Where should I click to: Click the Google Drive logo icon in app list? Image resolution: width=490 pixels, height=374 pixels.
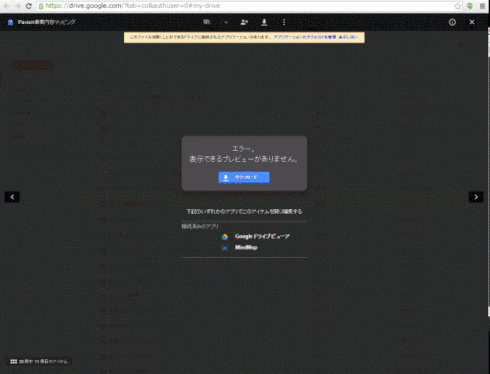tap(225, 237)
